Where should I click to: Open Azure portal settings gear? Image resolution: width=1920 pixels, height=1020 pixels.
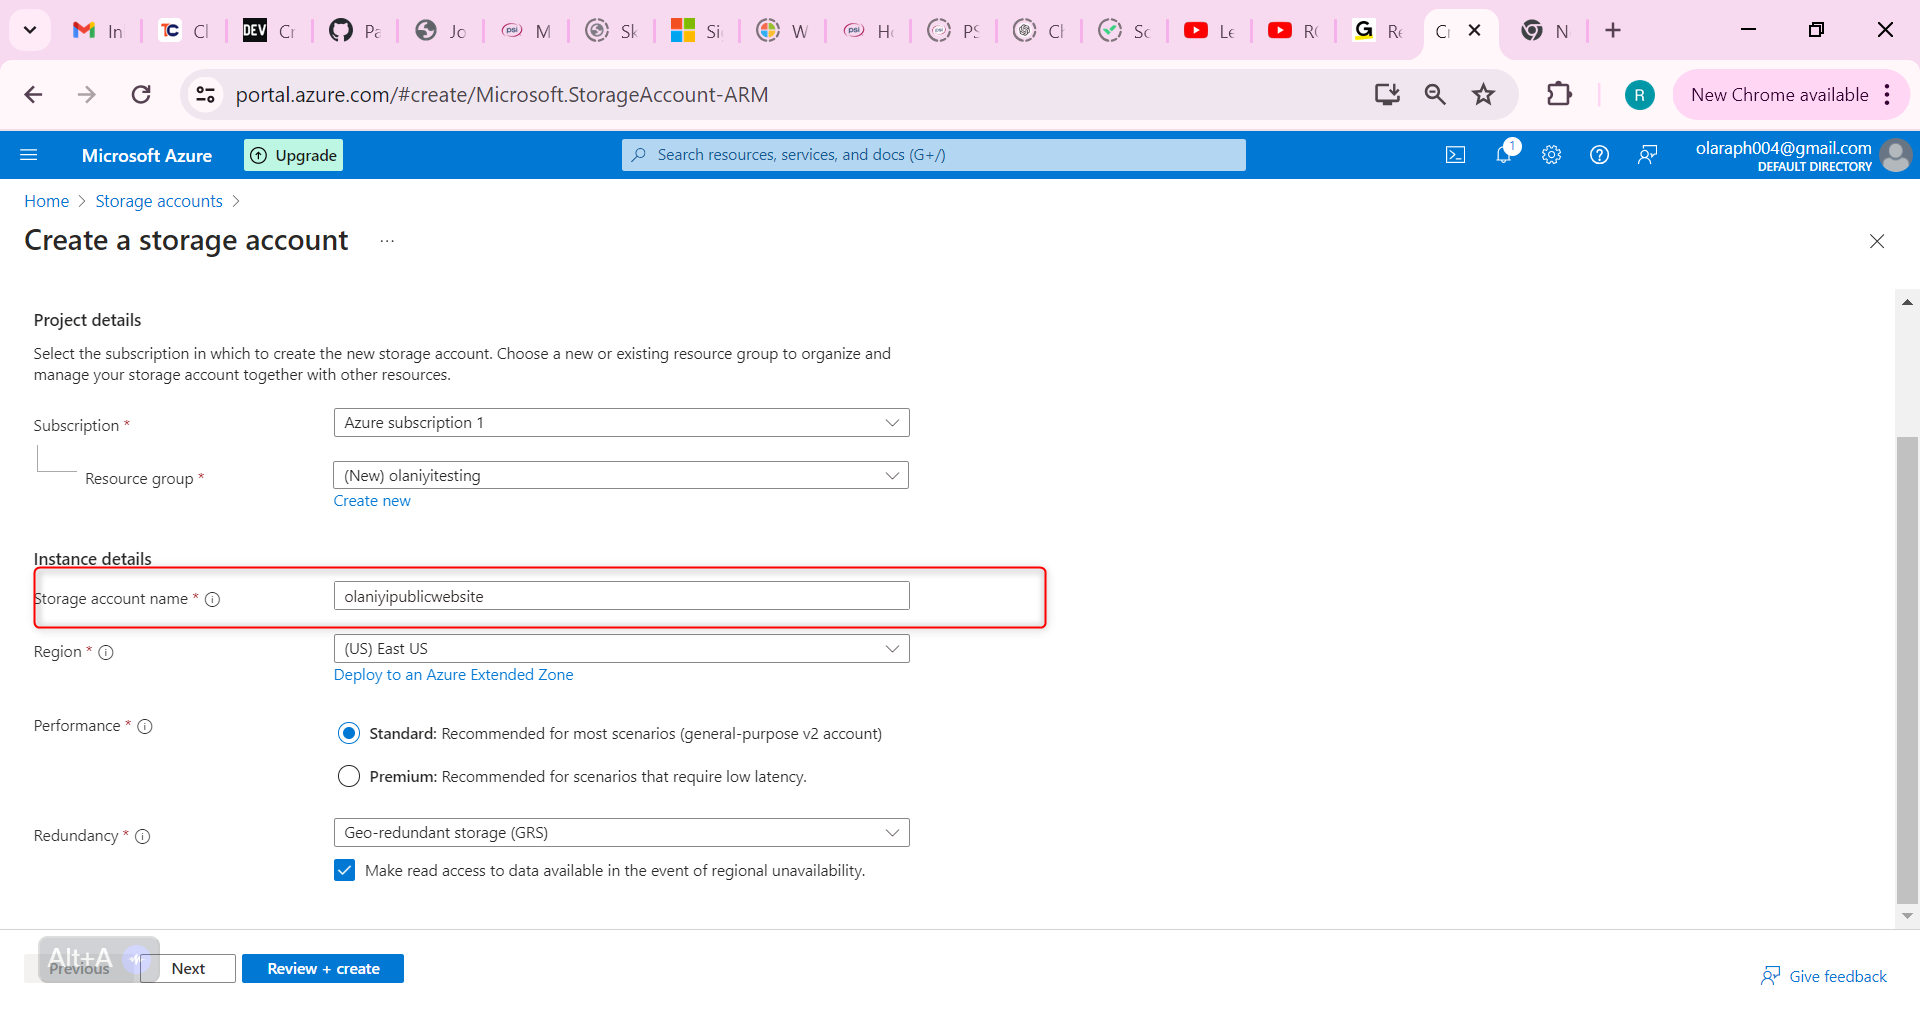pyautogui.click(x=1551, y=155)
